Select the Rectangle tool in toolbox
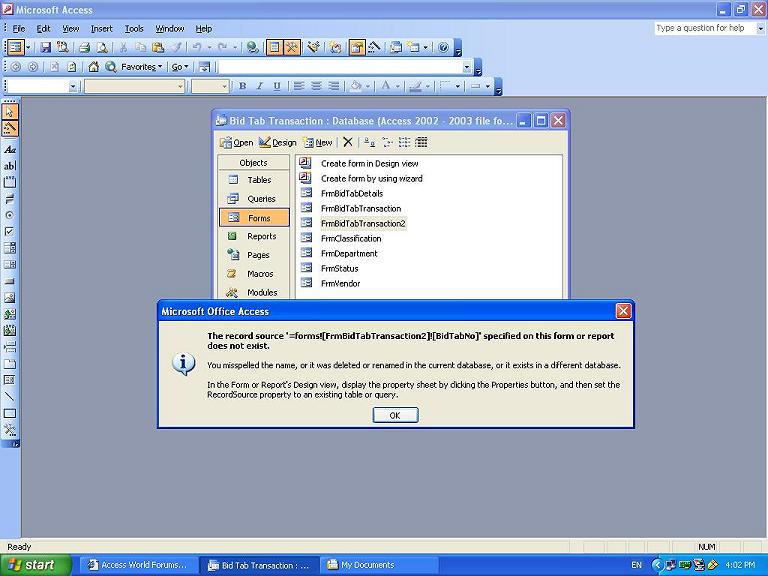 coord(10,413)
